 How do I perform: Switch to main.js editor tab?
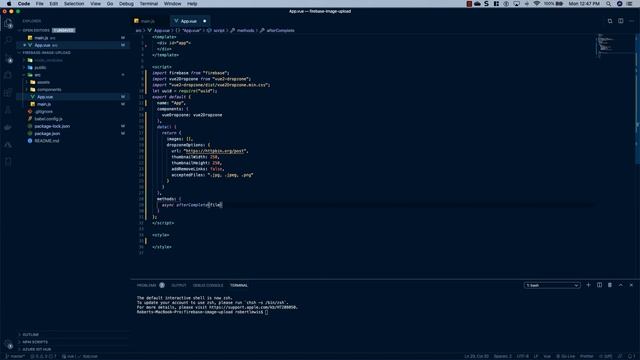pyautogui.click(x=147, y=21)
